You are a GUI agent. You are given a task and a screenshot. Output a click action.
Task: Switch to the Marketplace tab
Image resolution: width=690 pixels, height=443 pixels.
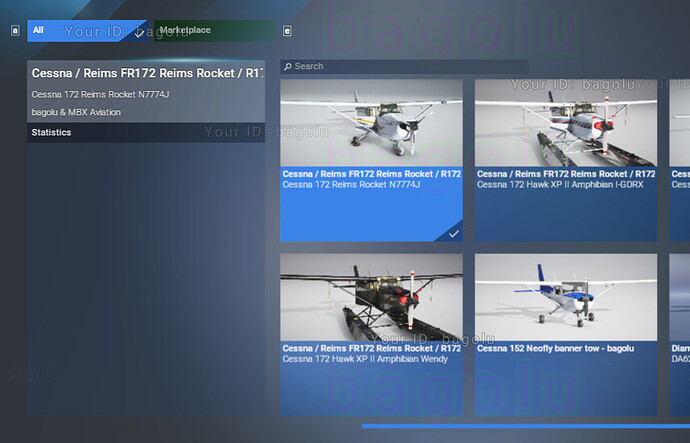tap(214, 31)
